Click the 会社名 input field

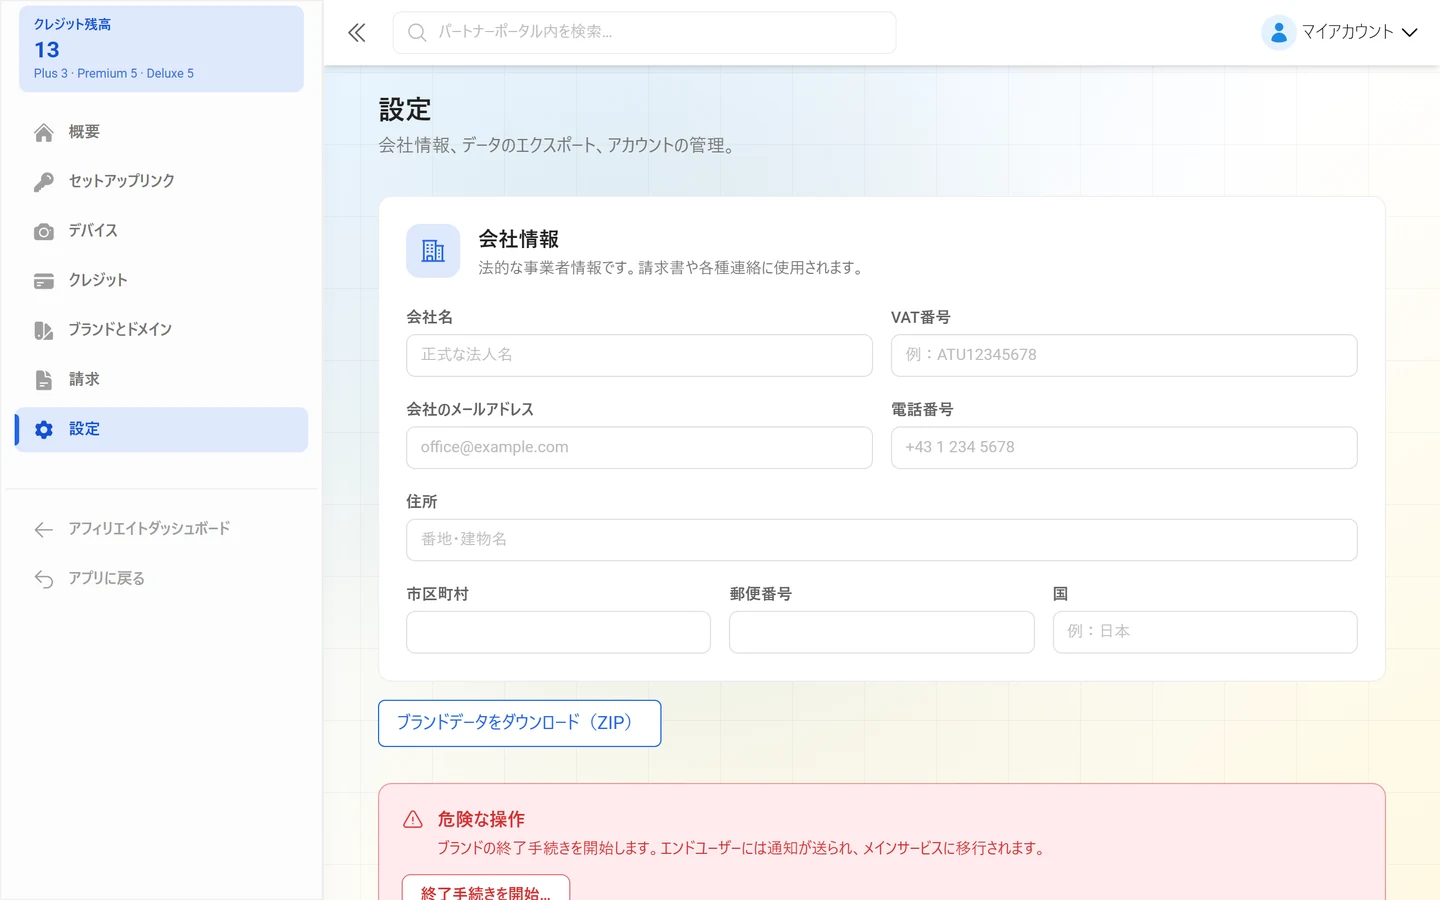point(639,355)
